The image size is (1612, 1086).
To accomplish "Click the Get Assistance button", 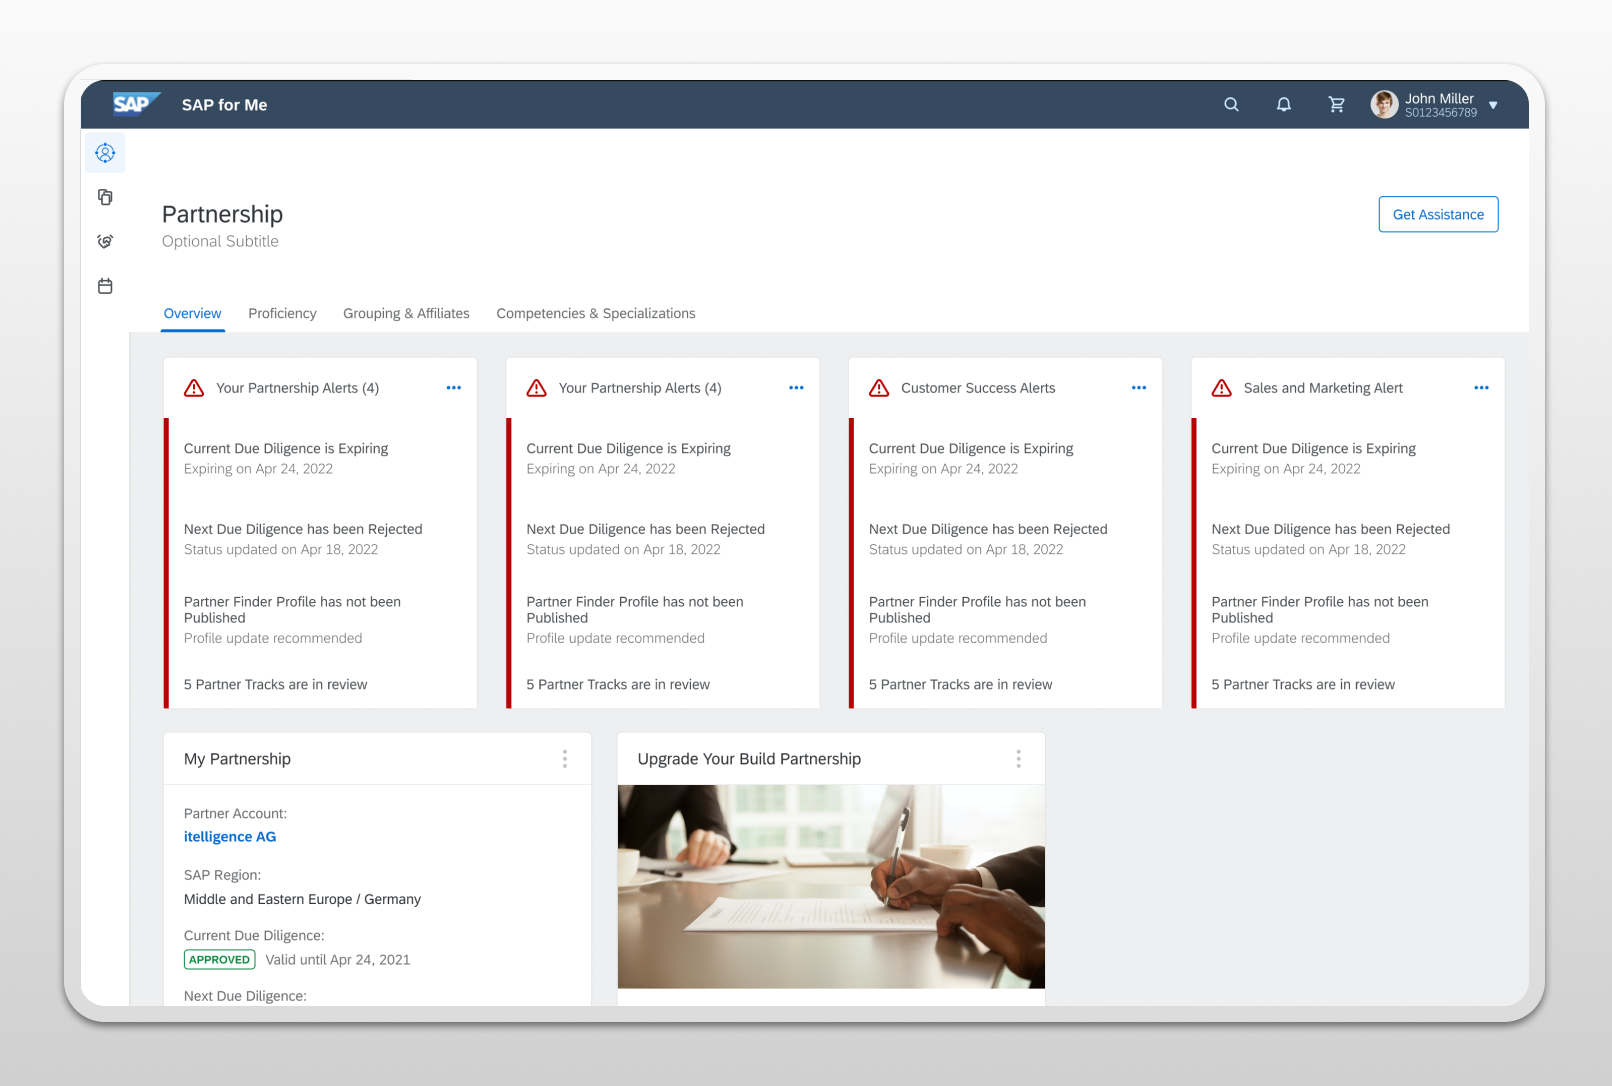I will pyautogui.click(x=1438, y=214).
